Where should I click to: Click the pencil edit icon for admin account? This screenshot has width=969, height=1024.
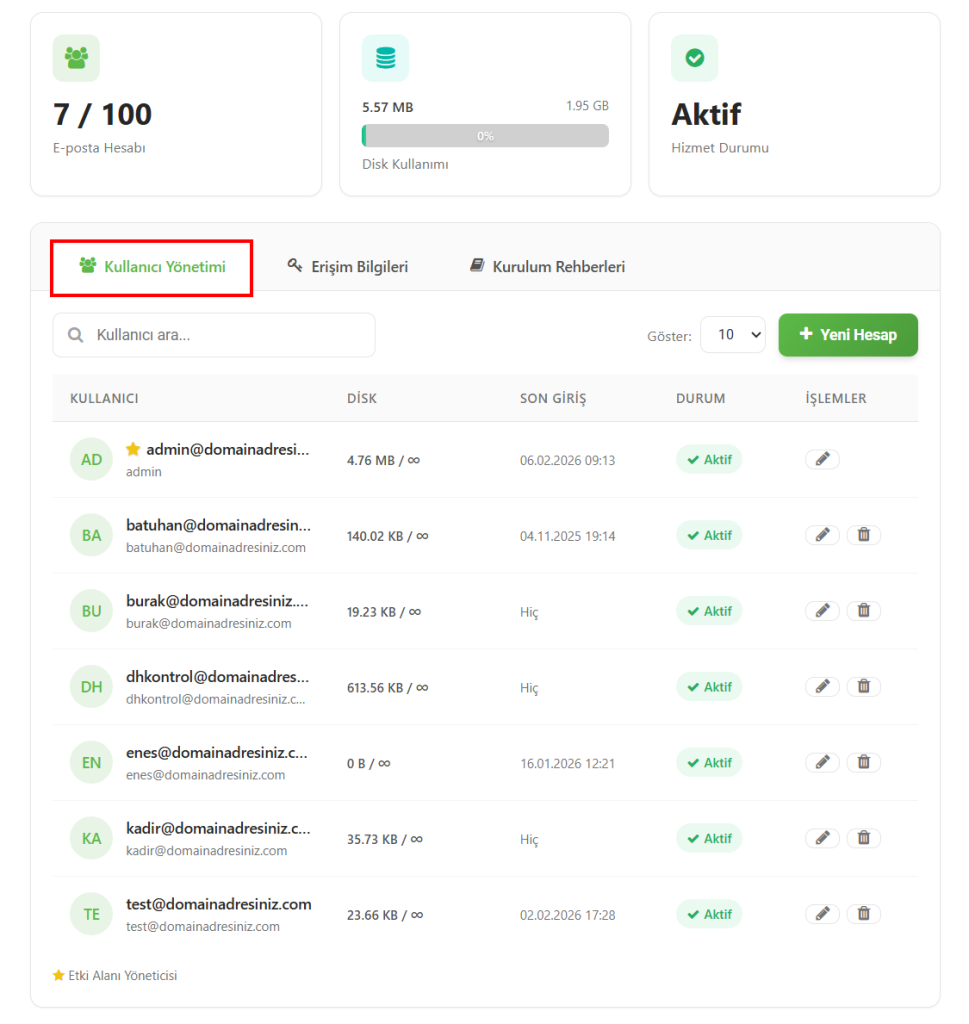[x=822, y=459]
